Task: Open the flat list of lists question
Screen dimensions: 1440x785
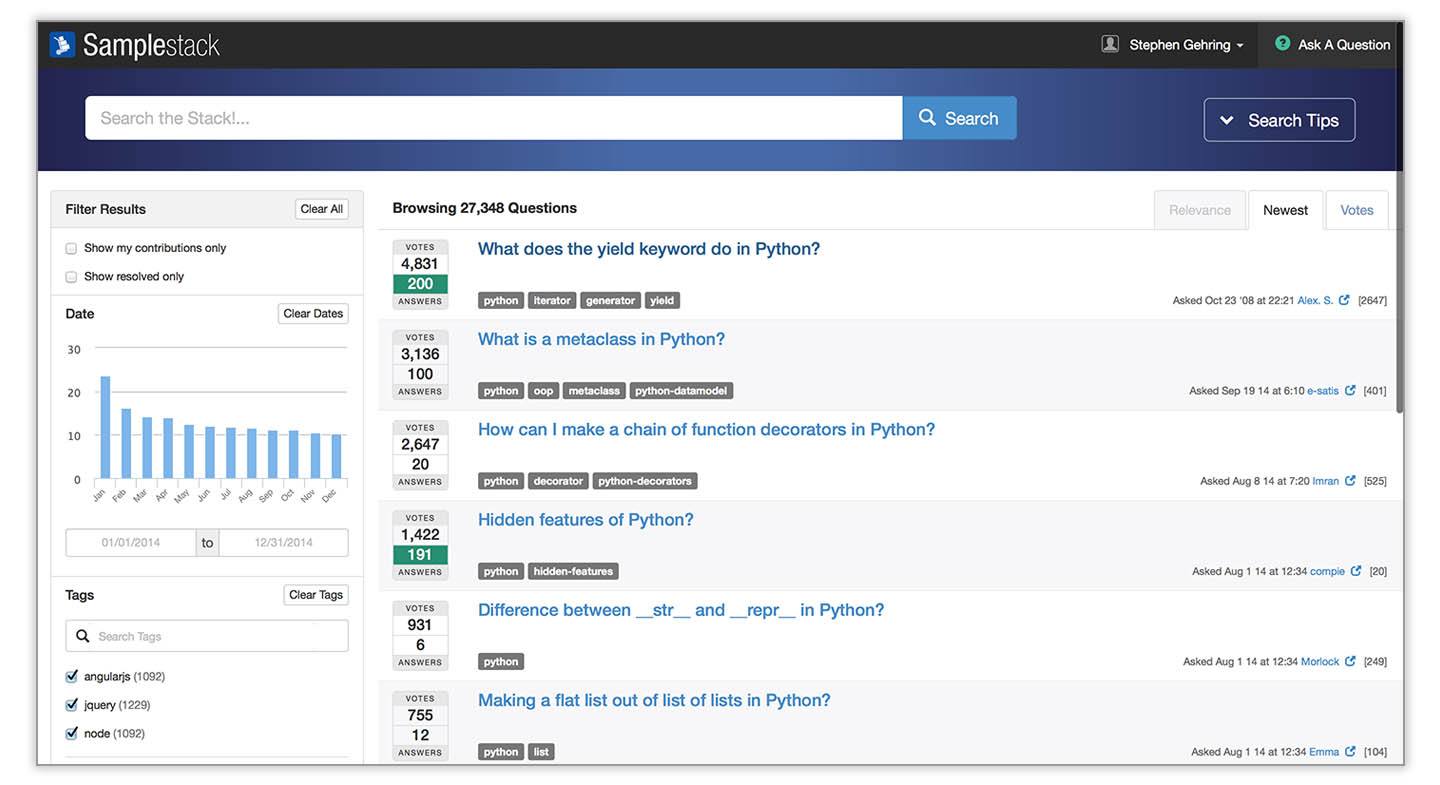Action: coord(654,700)
